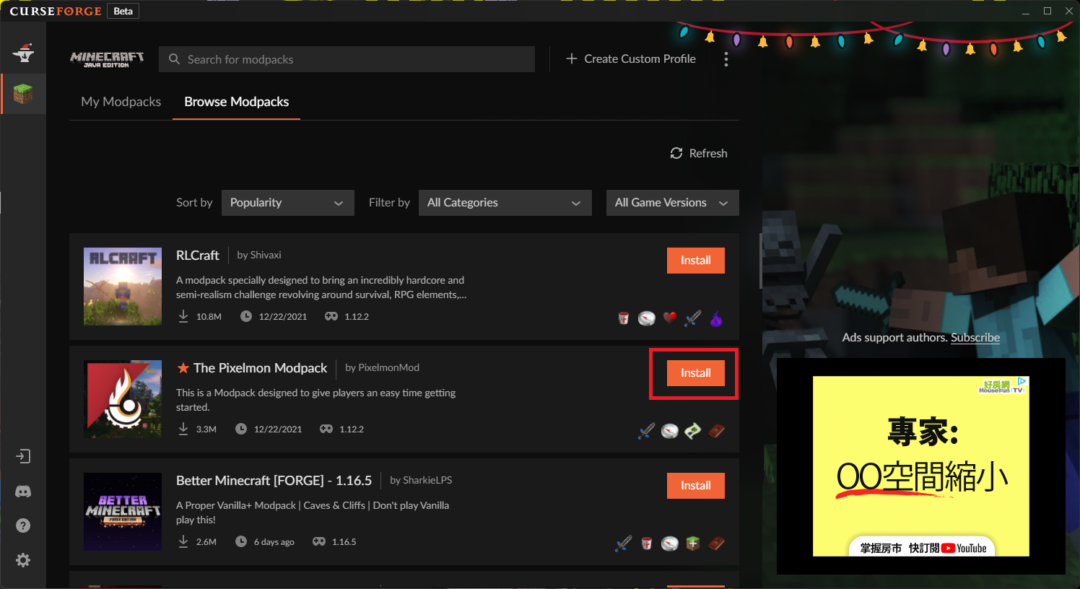The height and width of the screenshot is (589, 1080).
Task: Open the settings gear icon
Action: pyautogui.click(x=23, y=560)
